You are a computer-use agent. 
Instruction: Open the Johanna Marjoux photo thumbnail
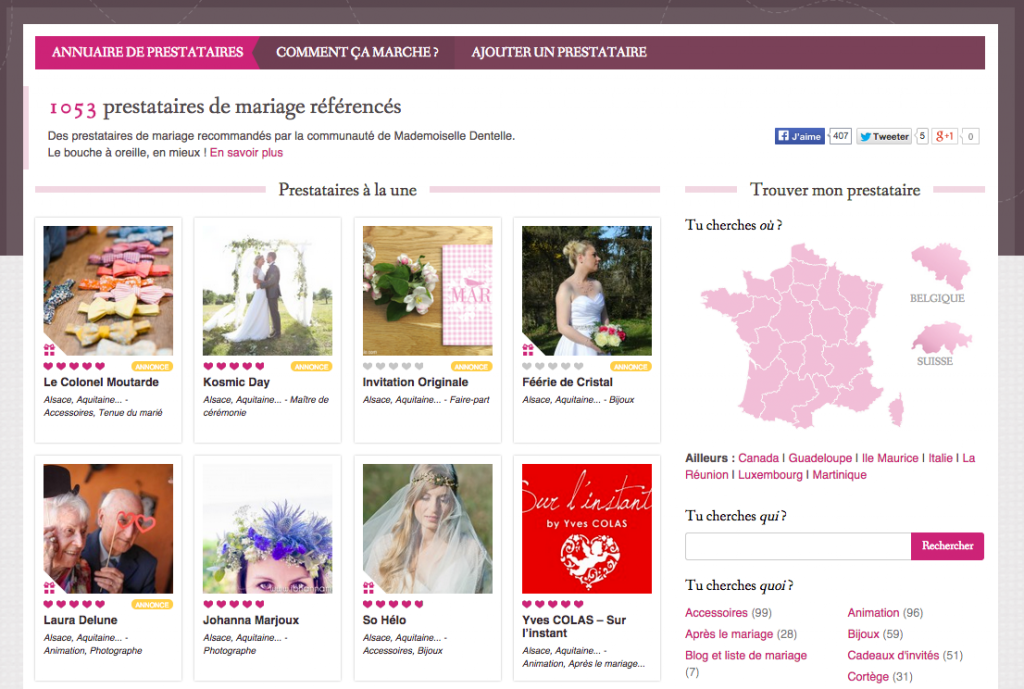point(267,528)
